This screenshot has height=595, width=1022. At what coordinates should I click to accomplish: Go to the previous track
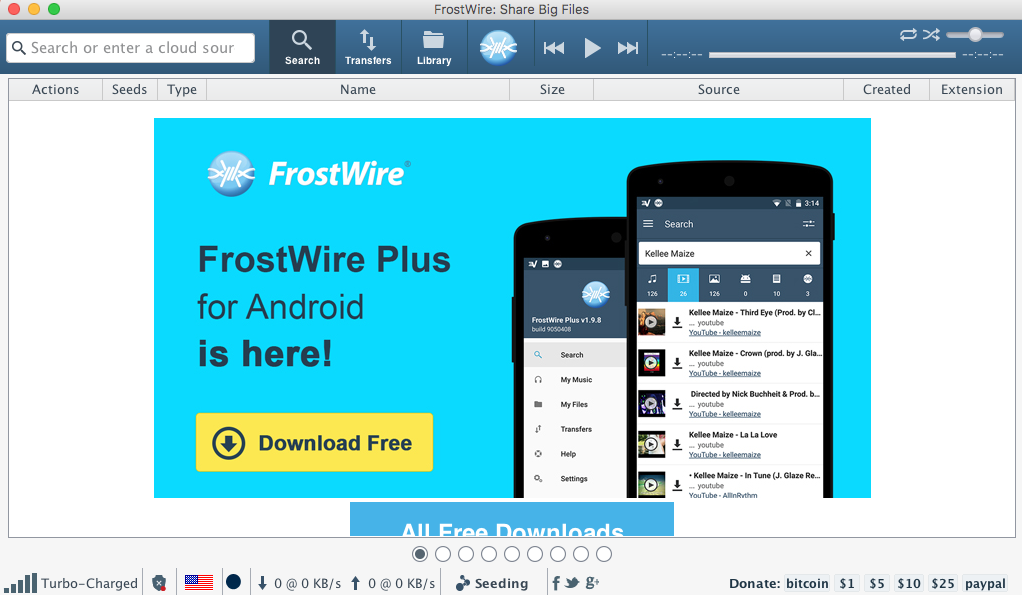coord(554,46)
